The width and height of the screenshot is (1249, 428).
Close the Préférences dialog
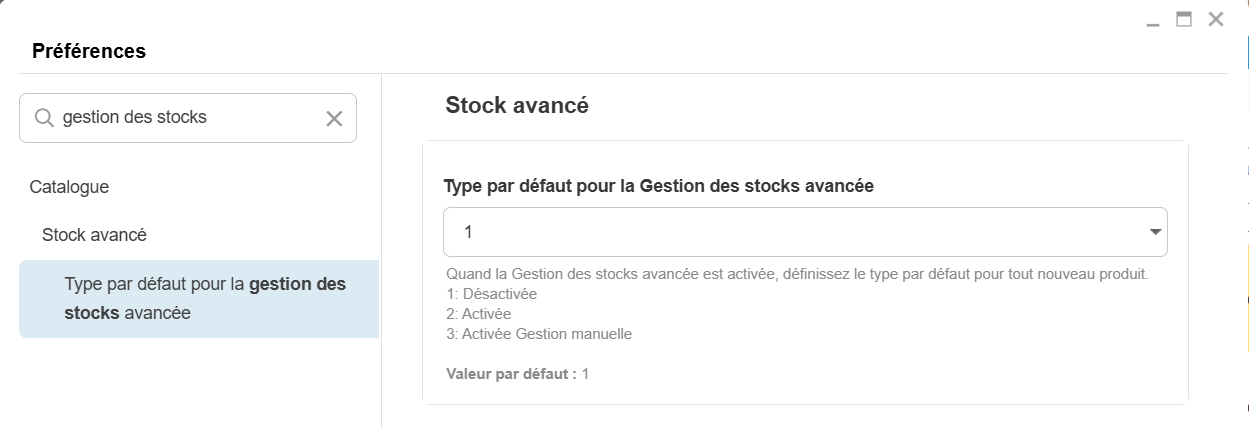pyautogui.click(x=1216, y=19)
